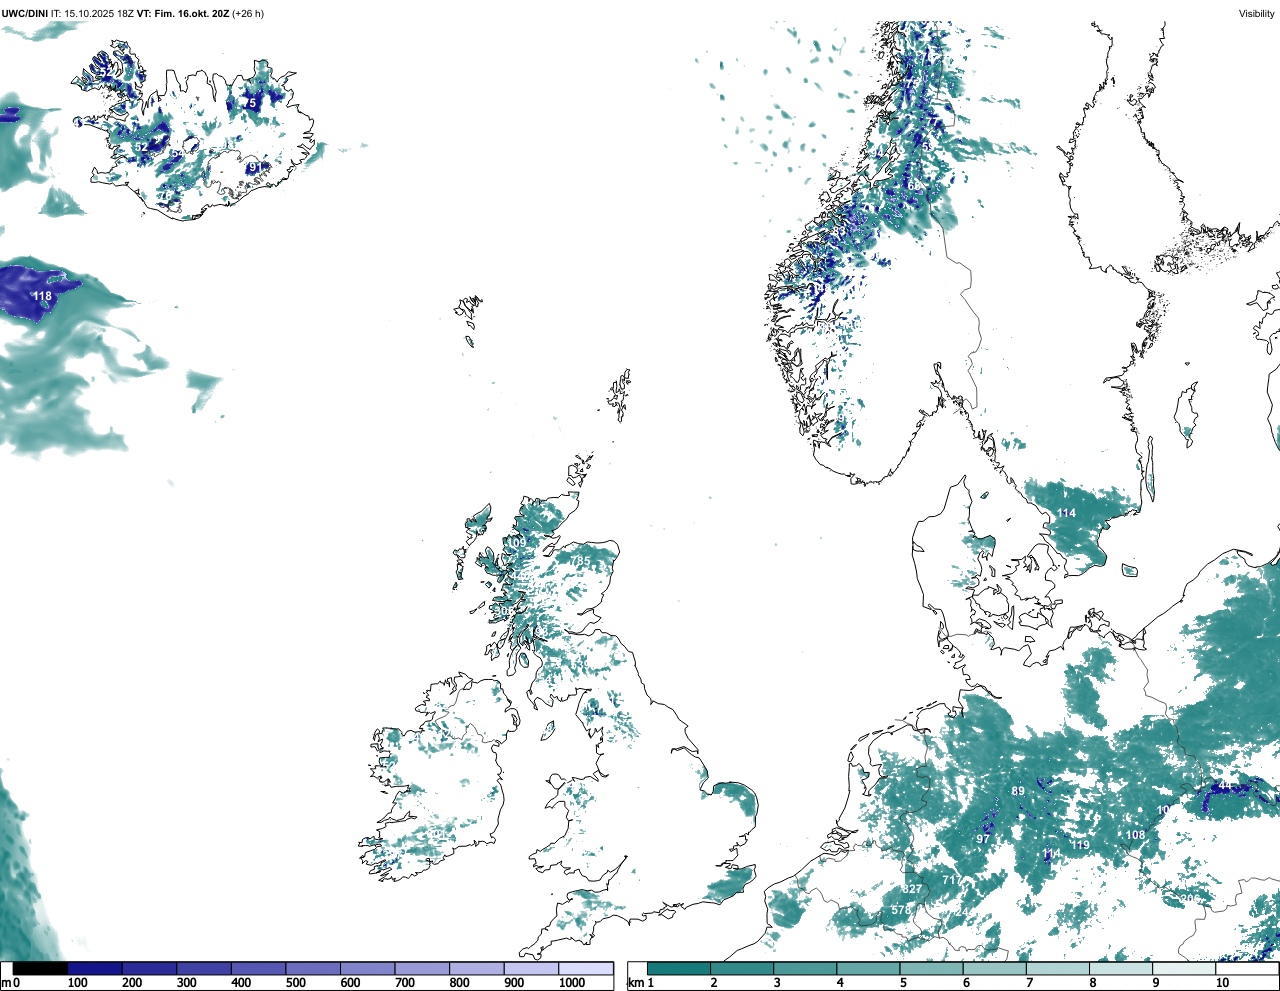Click the 91 visibility value in southeast Iceland

click(x=255, y=167)
